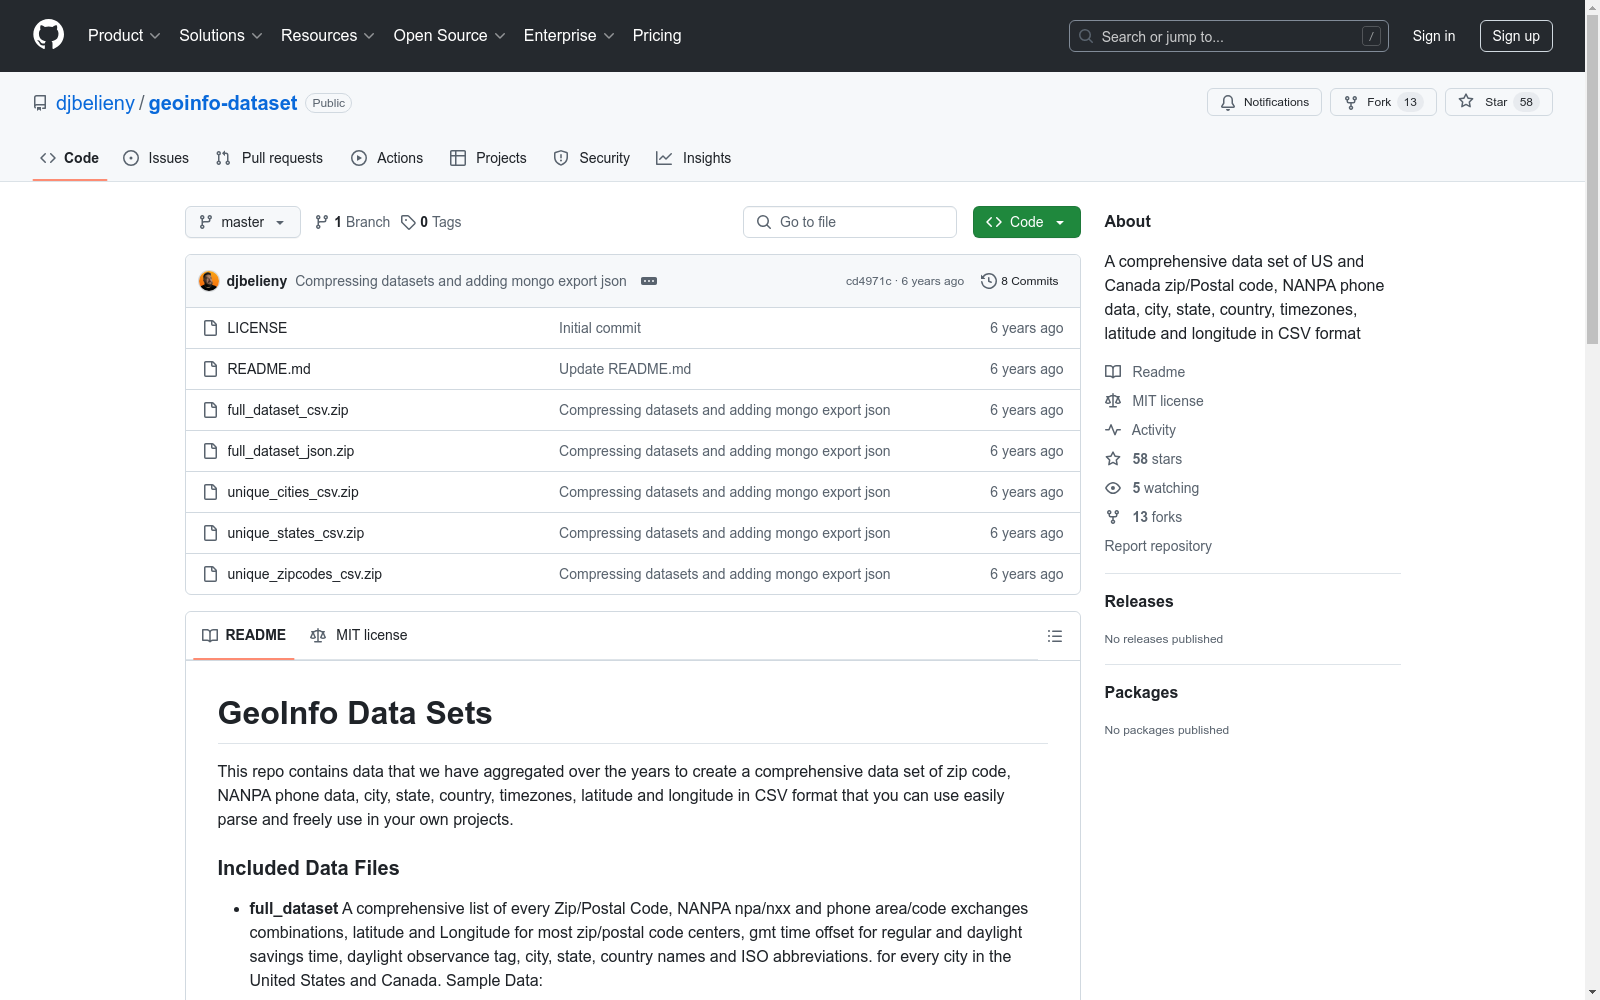
Task: Click the book icon beside Readme in About
Action: (x=1113, y=372)
